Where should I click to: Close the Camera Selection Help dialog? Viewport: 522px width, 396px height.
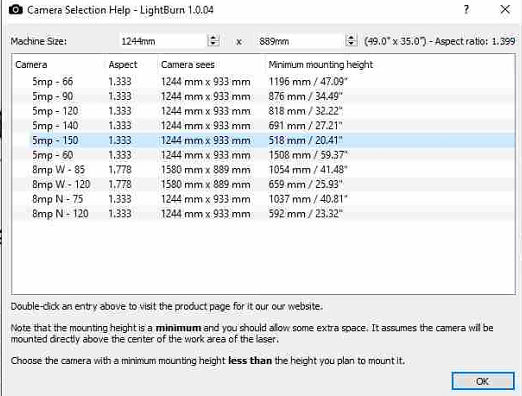505,9
